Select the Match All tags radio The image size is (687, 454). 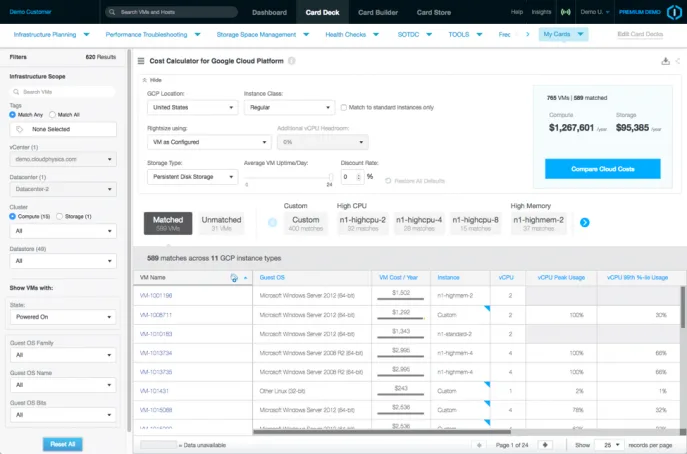pos(53,115)
